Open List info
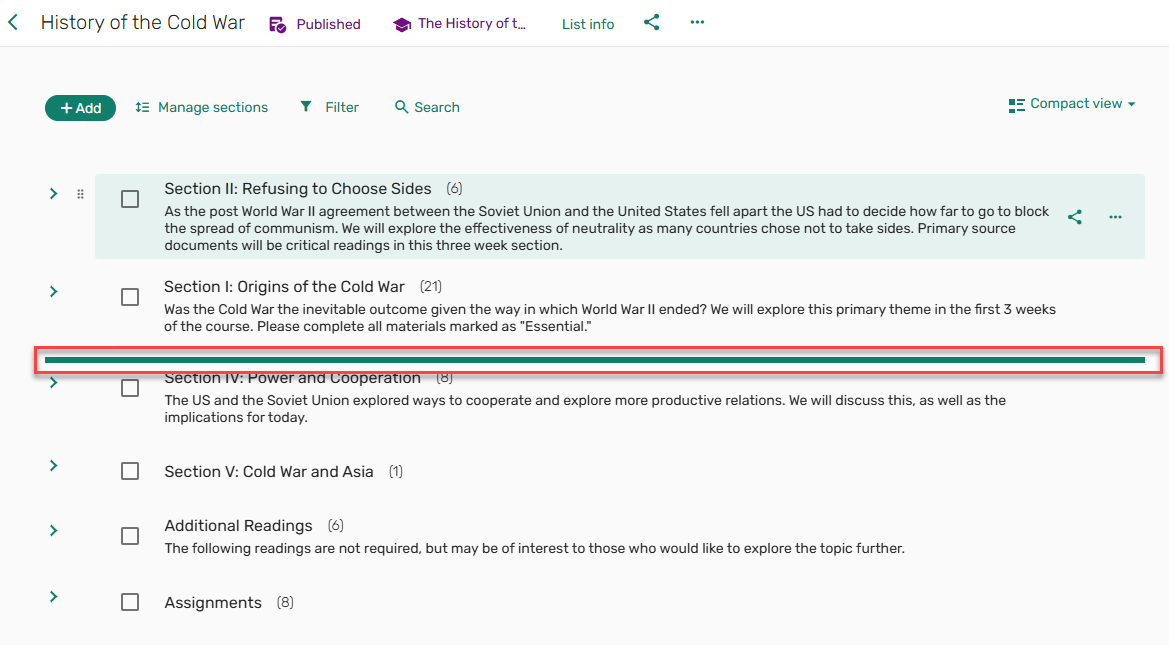This screenshot has width=1169, height=645. click(x=588, y=24)
